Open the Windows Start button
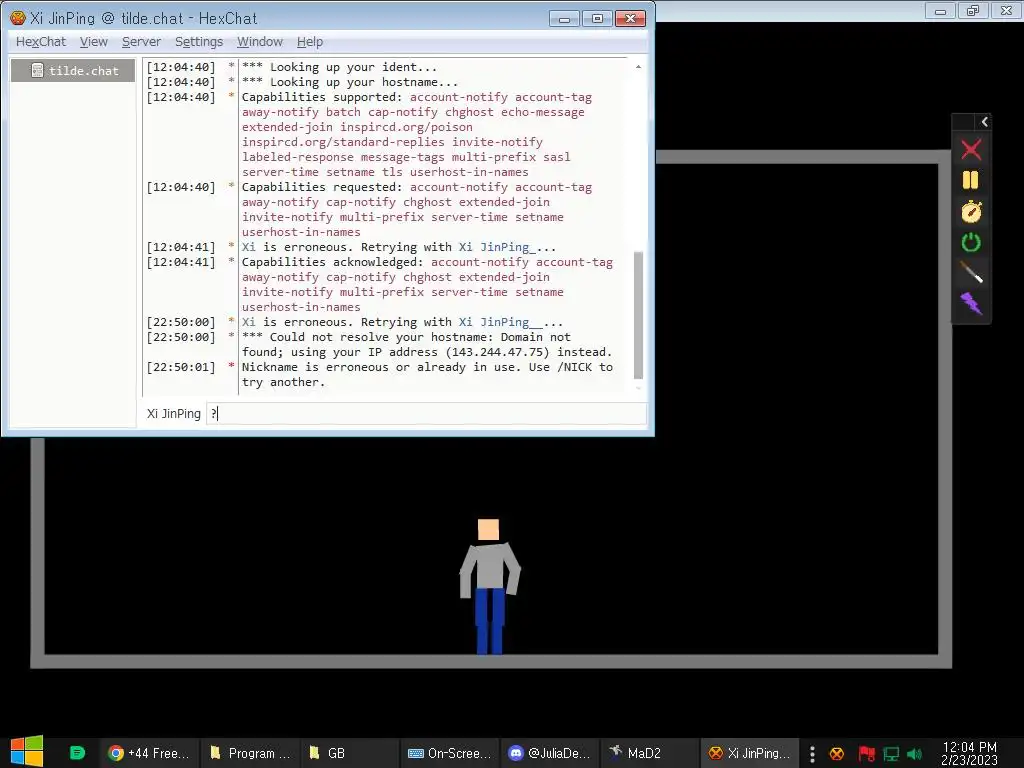This screenshot has height=768, width=1024. click(x=27, y=752)
